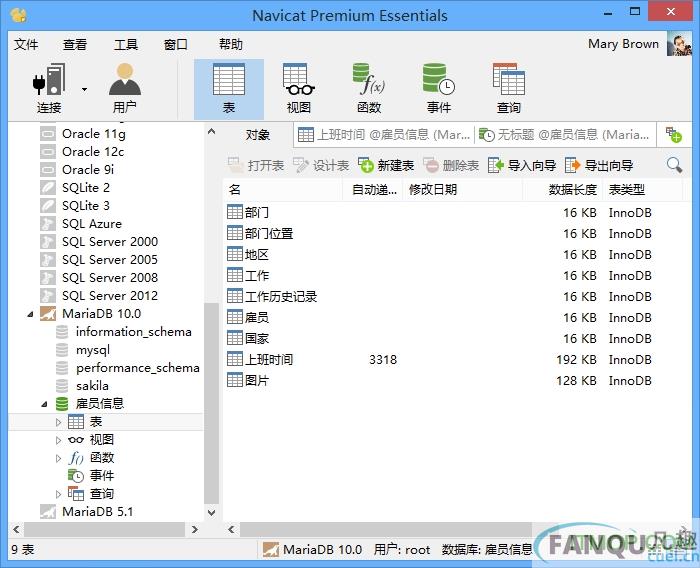Switch to the 上班时间 @雇员信息 tab
Screen dimensions: 700x568
pyautogui.click(x=384, y=134)
